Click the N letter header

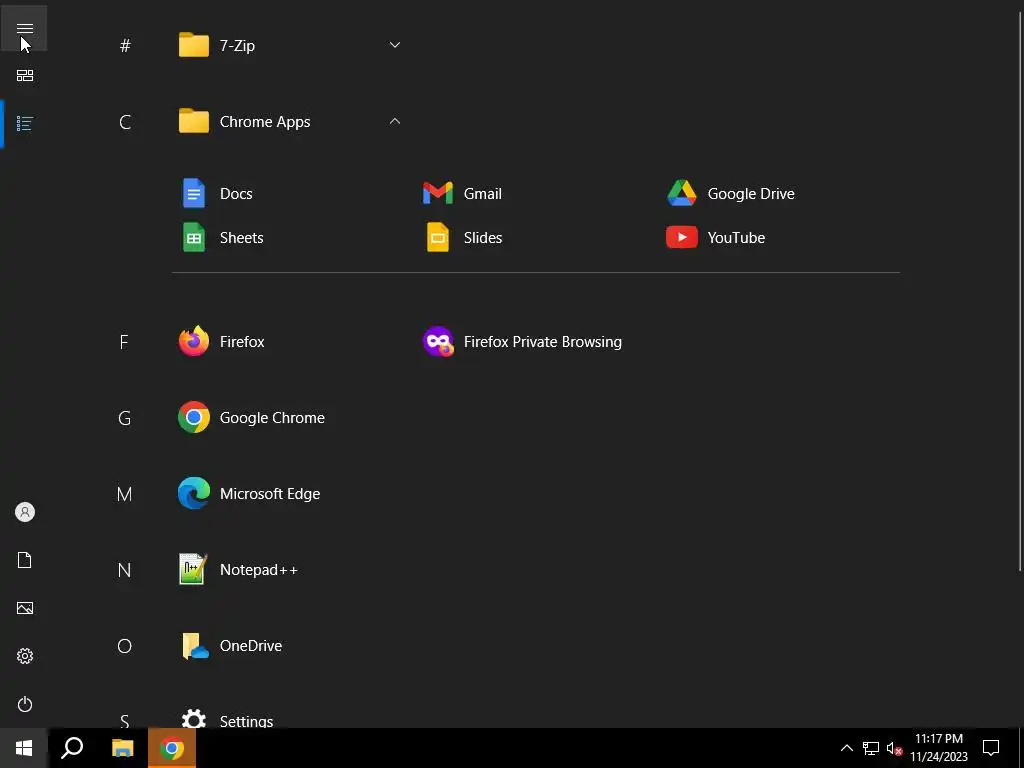[124, 570]
